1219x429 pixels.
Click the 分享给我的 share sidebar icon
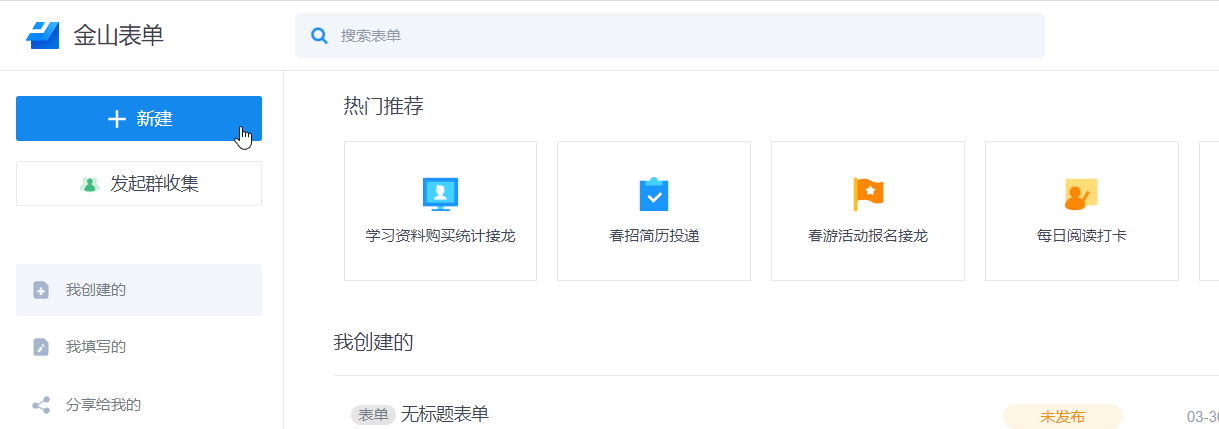pyautogui.click(x=41, y=405)
